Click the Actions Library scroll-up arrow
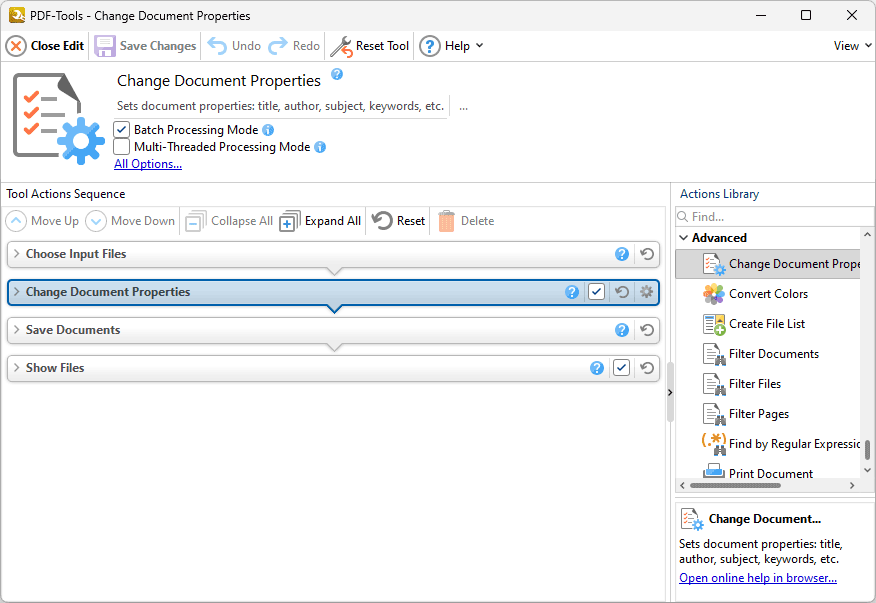This screenshot has height=603, width=876. point(867,235)
